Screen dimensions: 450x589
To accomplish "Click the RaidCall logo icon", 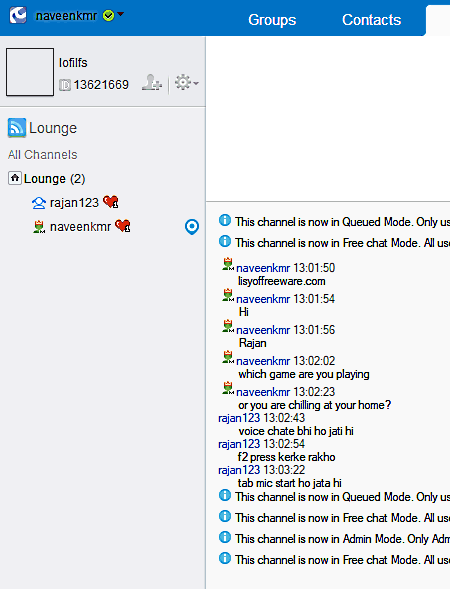I will [18, 15].
